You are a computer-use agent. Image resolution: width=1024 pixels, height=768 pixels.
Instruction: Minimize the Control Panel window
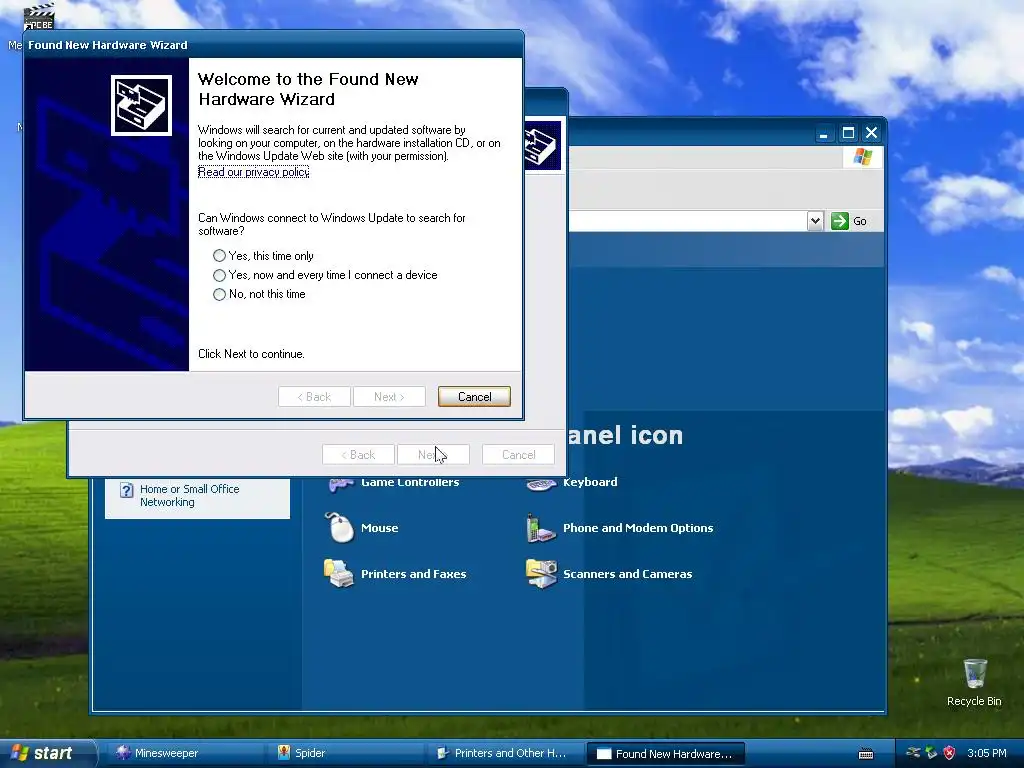click(x=824, y=133)
